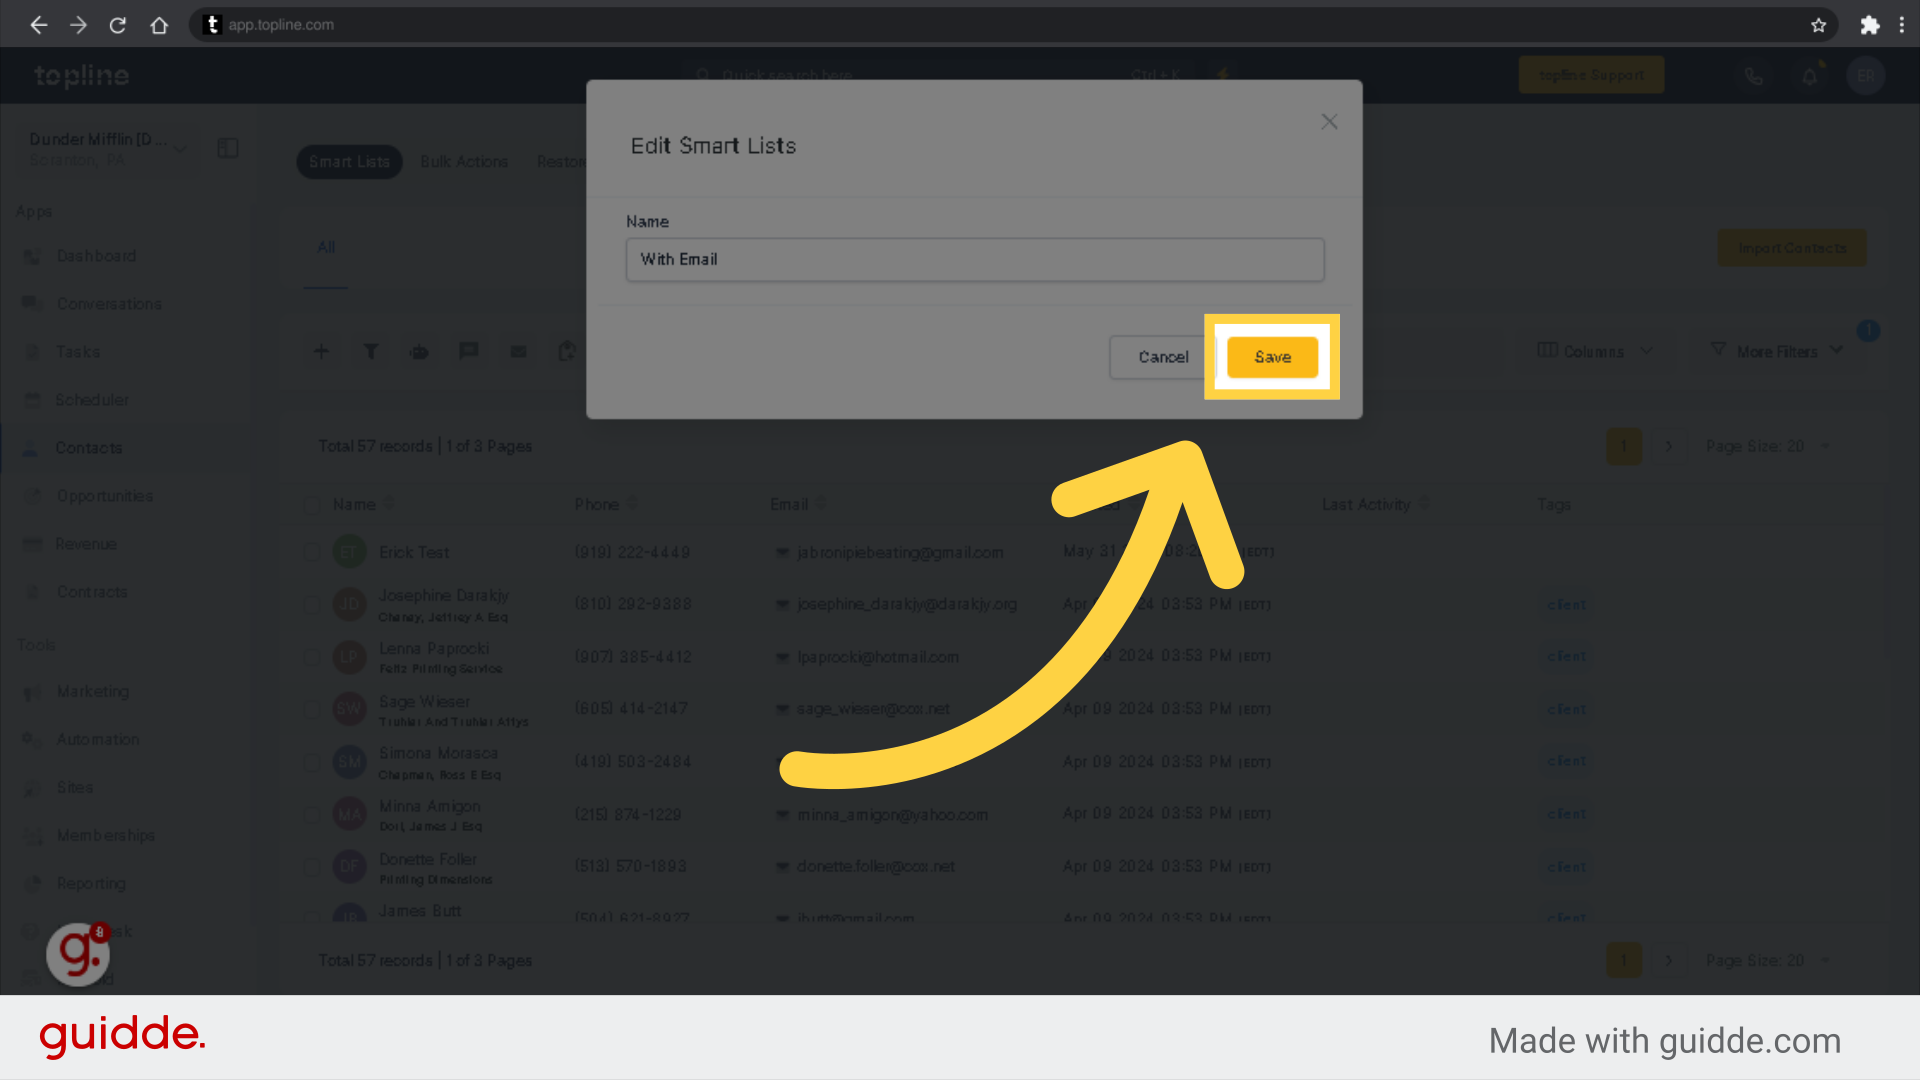
Task: Open the Smart Lists tab
Action: pos(348,161)
